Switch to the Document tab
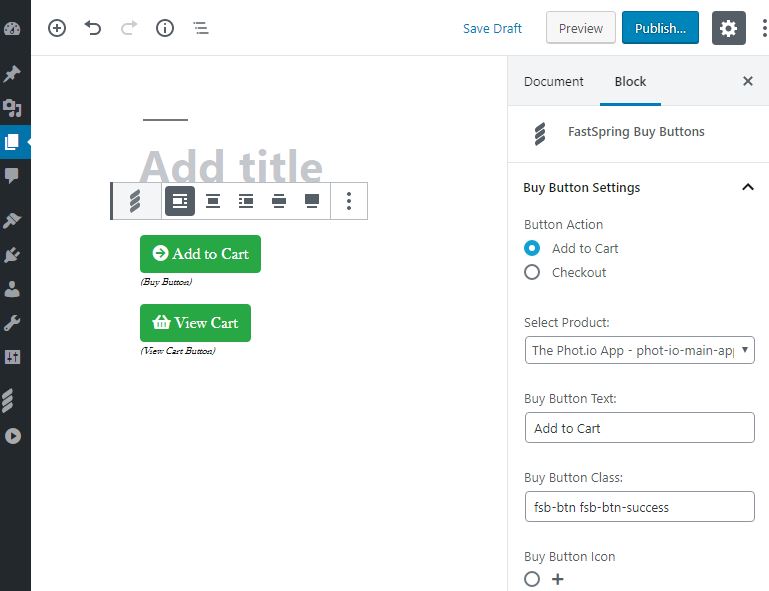This screenshot has width=769, height=591. coord(553,81)
